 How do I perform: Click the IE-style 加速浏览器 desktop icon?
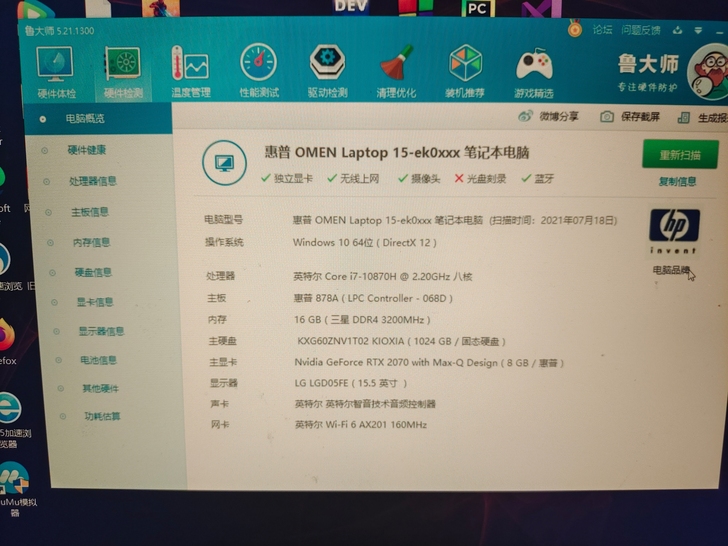coord(13,421)
